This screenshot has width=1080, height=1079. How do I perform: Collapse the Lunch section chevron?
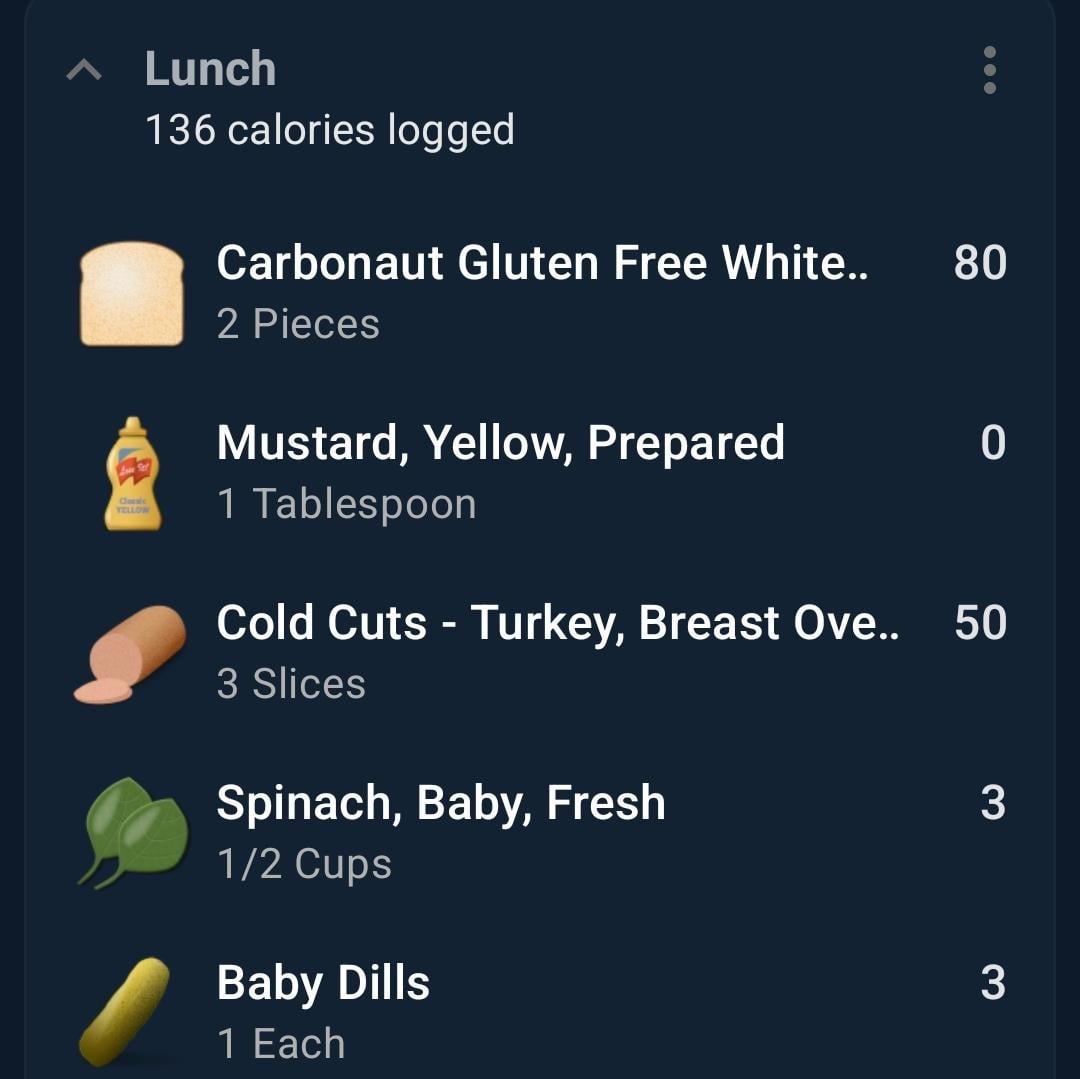tap(84, 70)
